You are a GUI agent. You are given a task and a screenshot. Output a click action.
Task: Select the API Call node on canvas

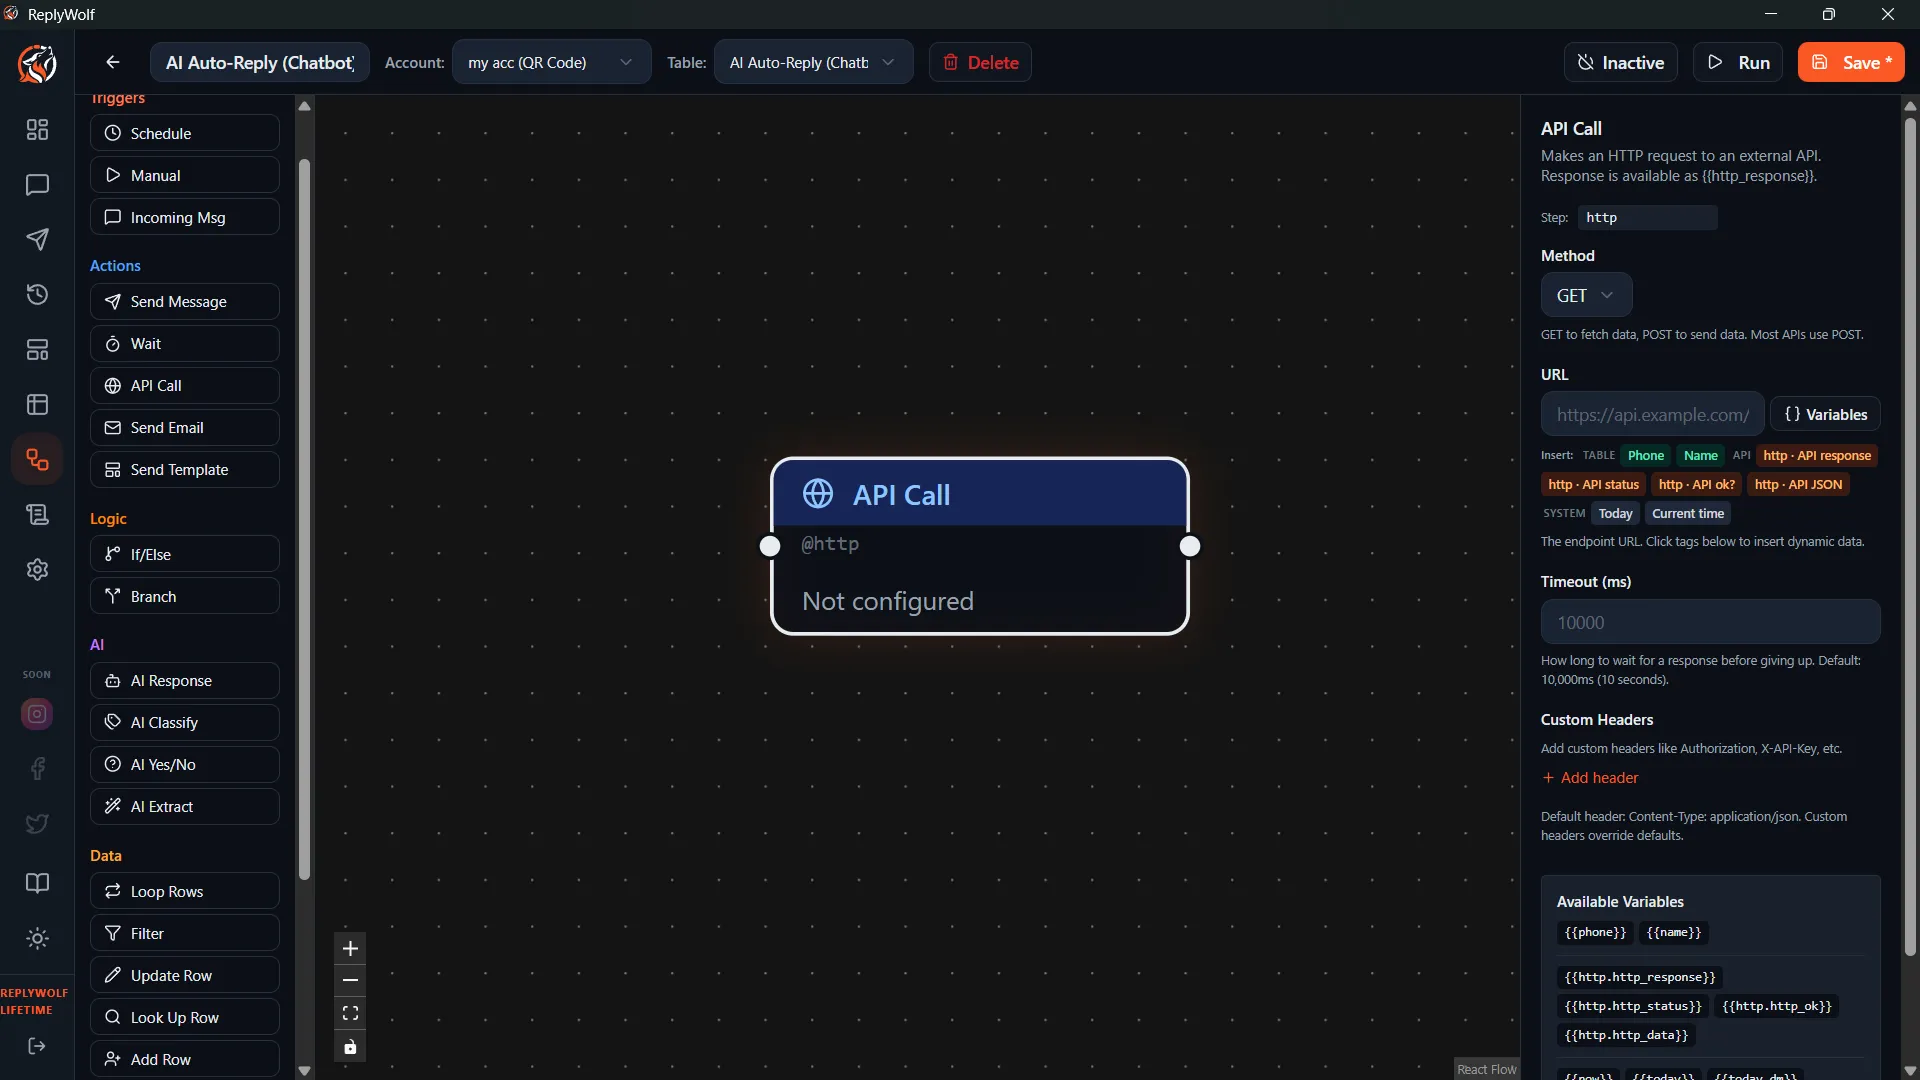click(979, 546)
